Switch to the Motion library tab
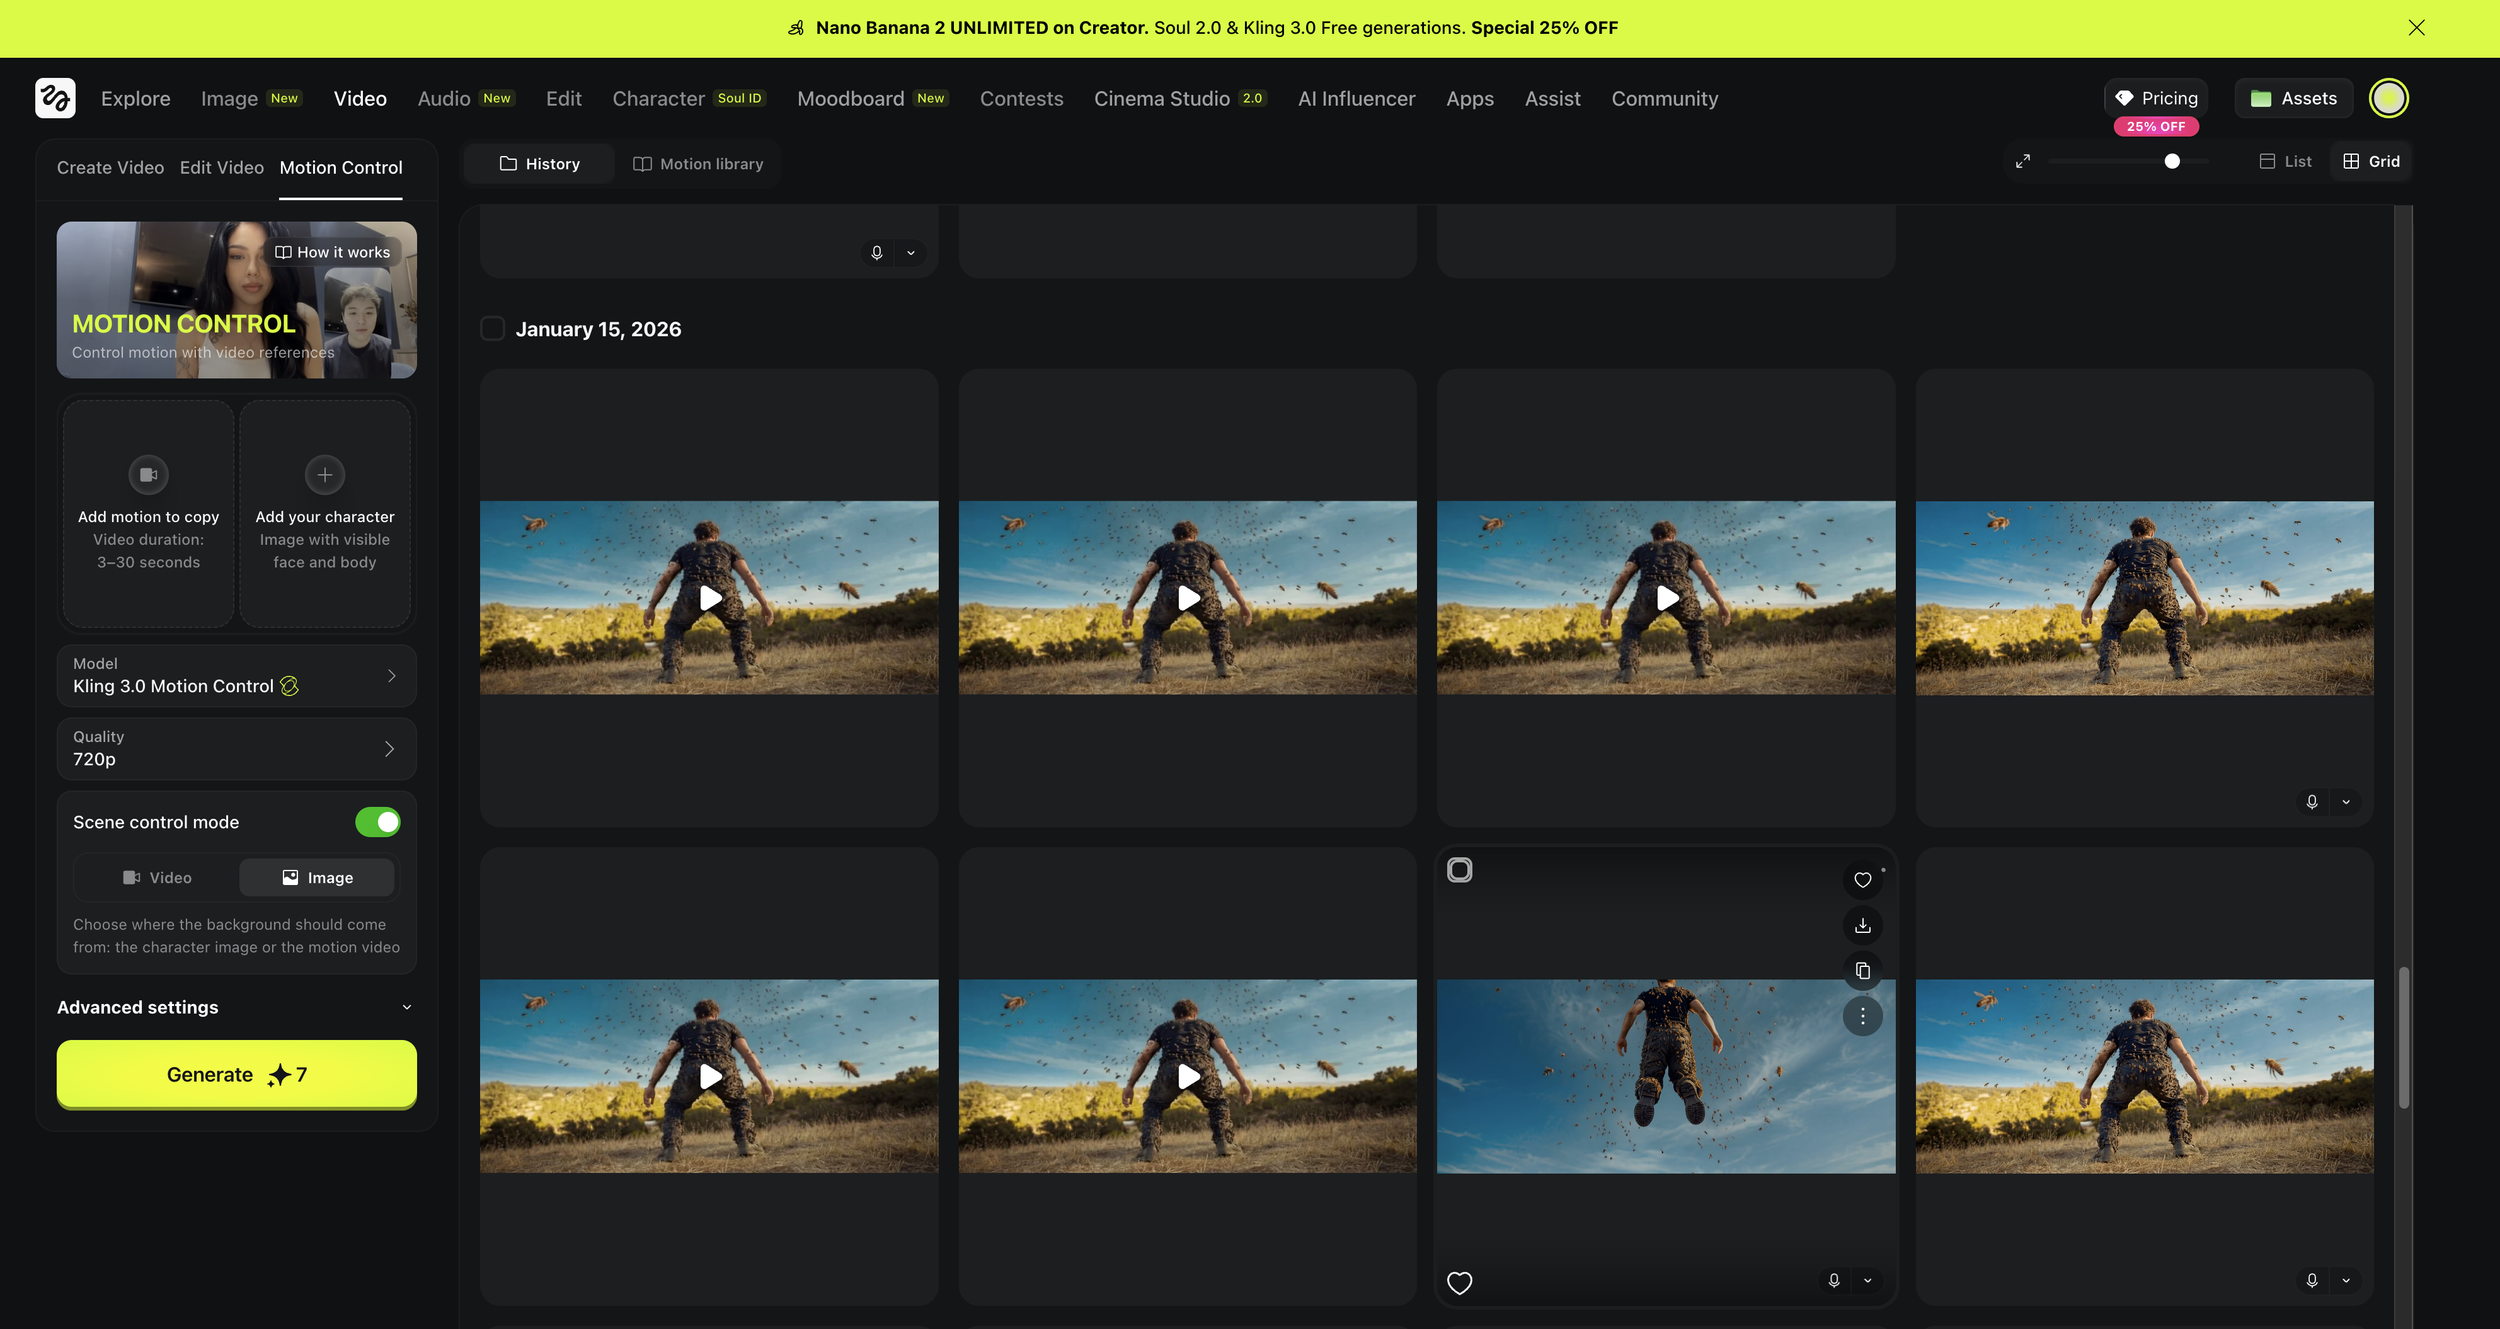Viewport: 2500px width, 1329px height. pos(698,164)
